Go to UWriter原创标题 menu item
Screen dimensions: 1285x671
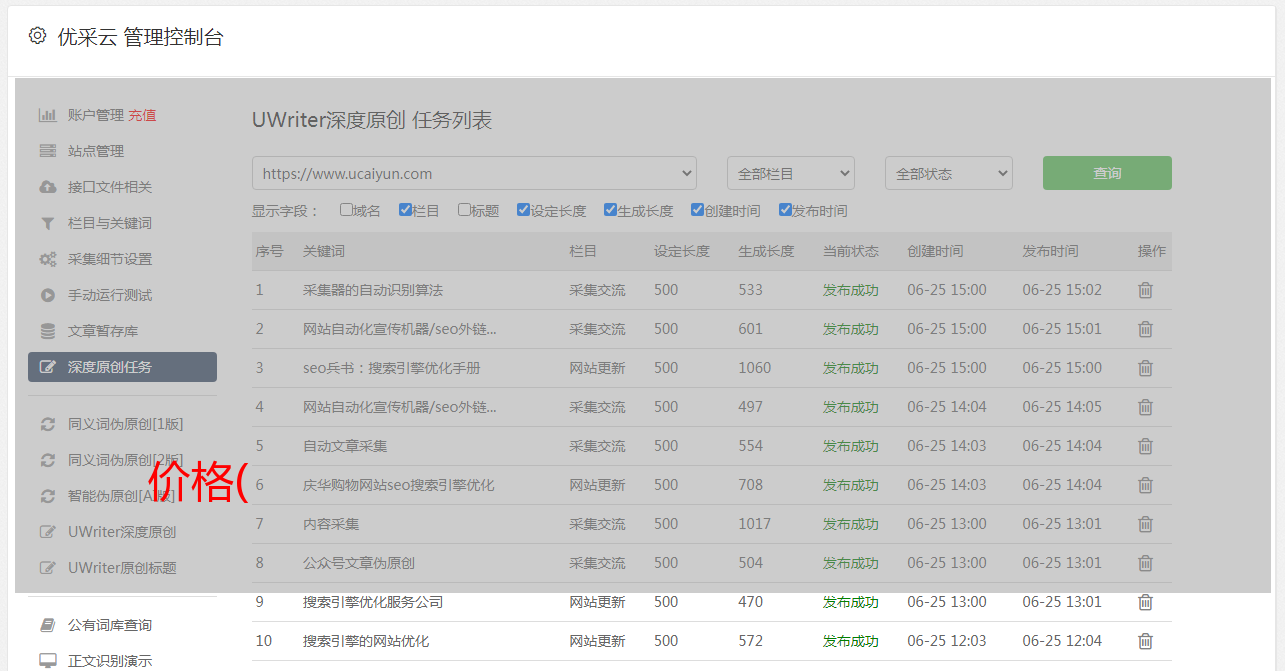122,568
